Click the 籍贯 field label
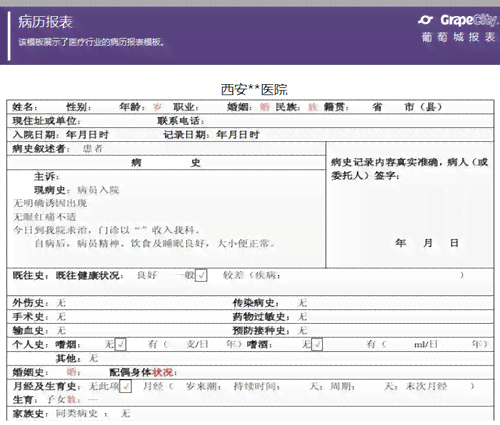This screenshot has height=425, width=500. [336, 107]
